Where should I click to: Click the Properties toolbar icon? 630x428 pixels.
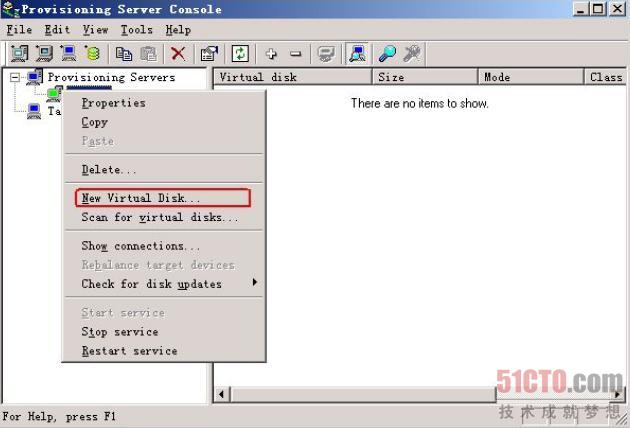point(209,53)
